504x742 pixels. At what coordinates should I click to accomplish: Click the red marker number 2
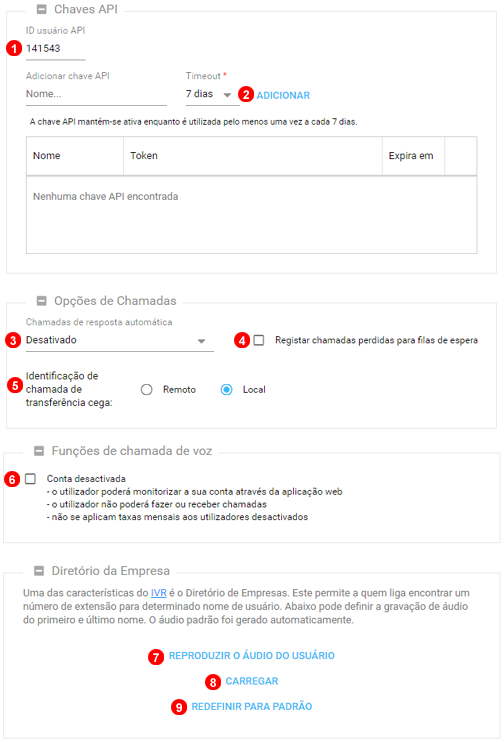pyautogui.click(x=246, y=94)
